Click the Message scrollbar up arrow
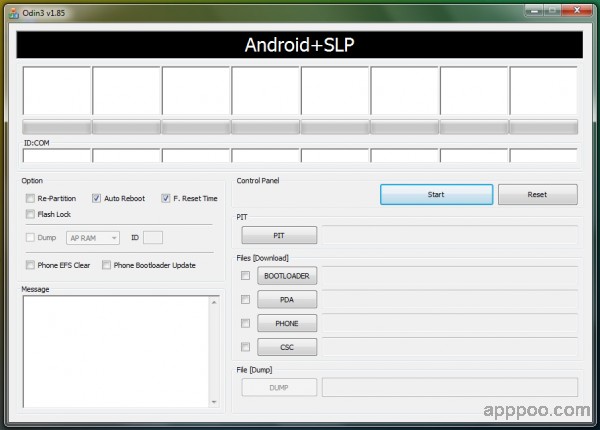This screenshot has height=430, width=600. coord(214,302)
